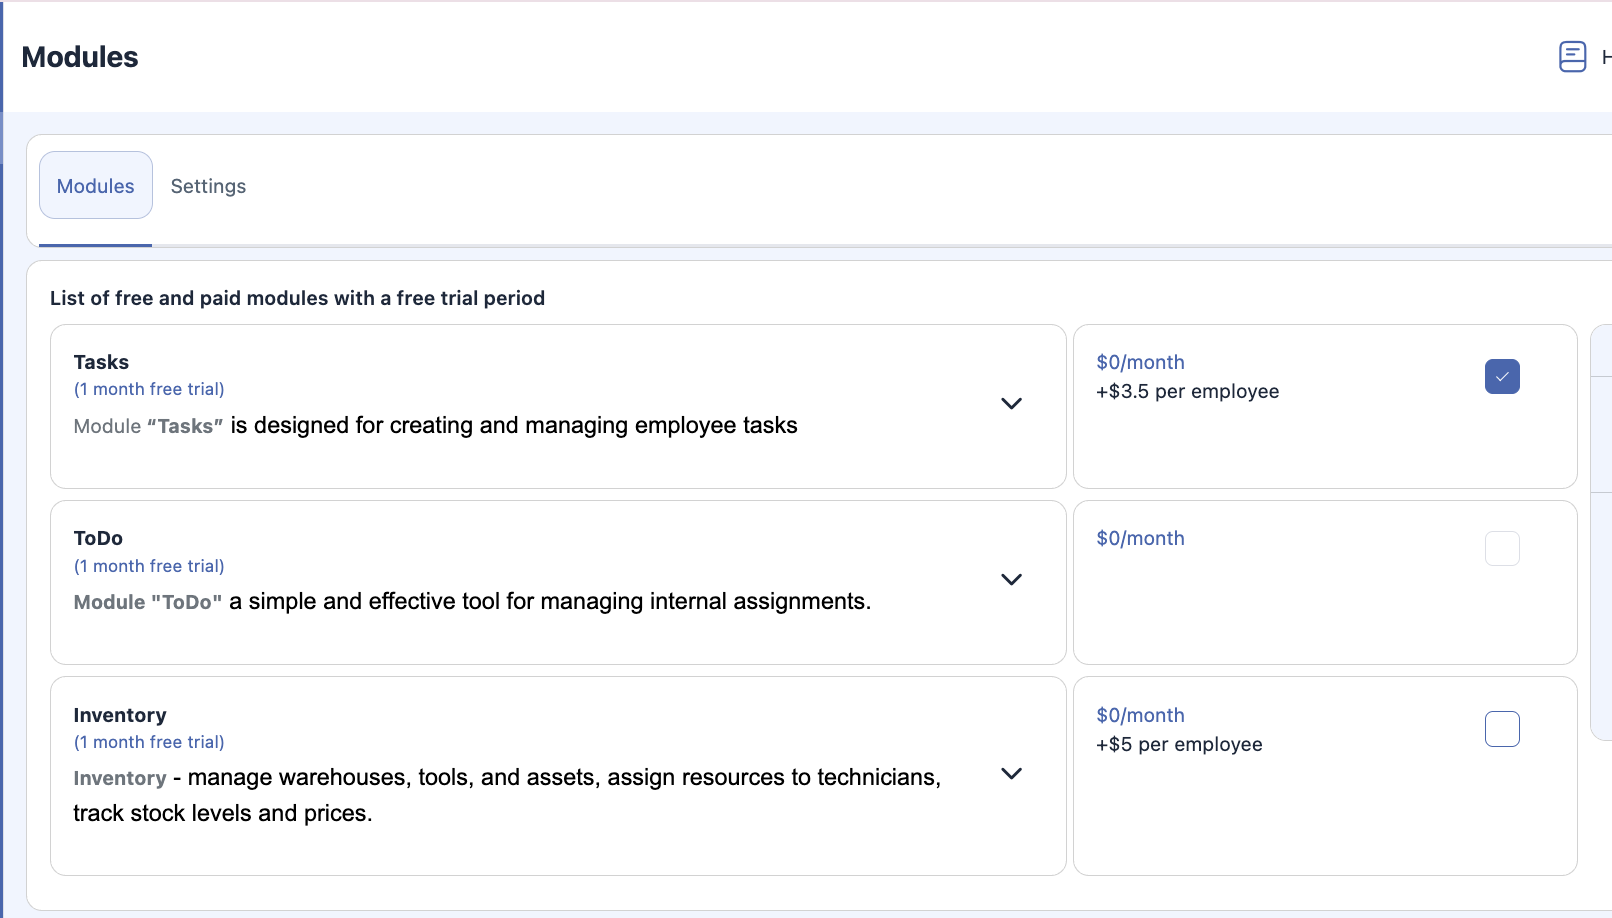Expand the ToDo module chevron
The height and width of the screenshot is (918, 1612).
1011,580
